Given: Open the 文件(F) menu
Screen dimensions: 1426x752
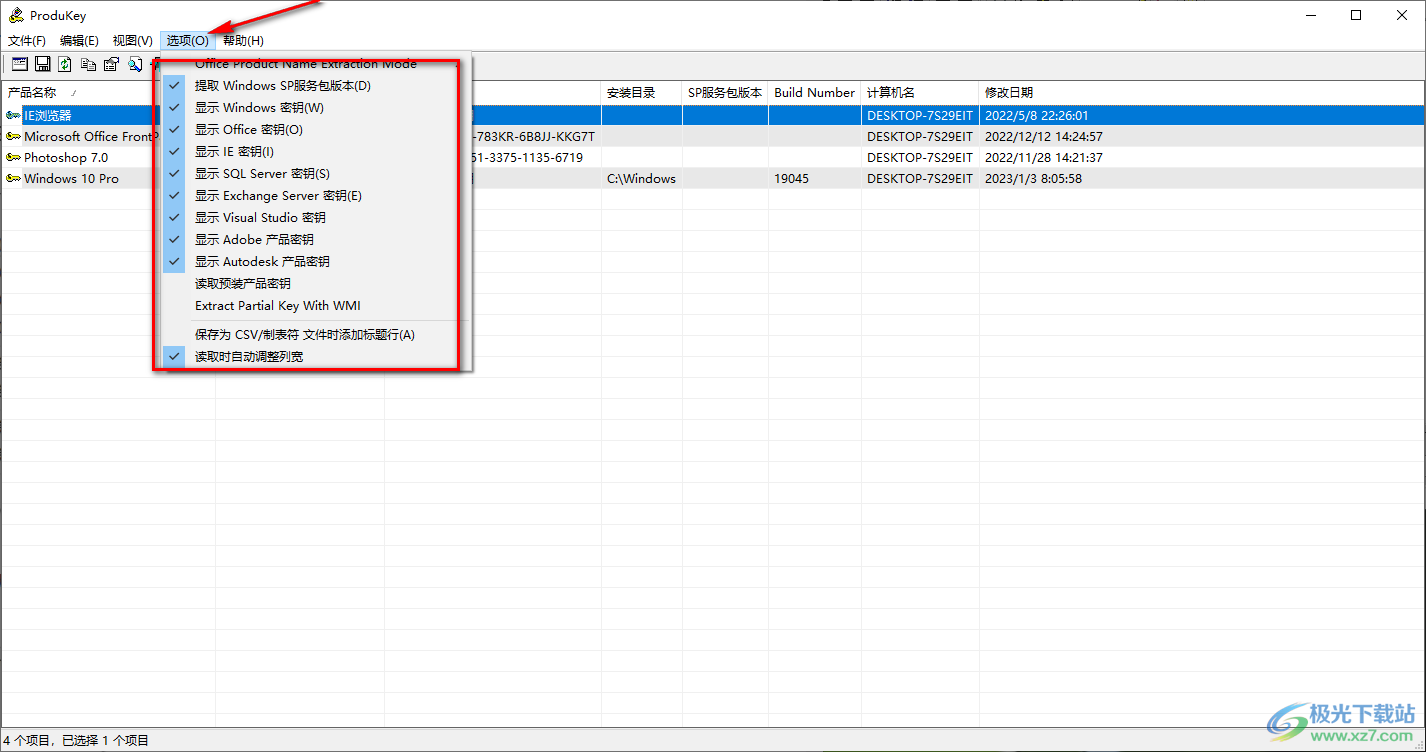Looking at the screenshot, I should coord(27,41).
